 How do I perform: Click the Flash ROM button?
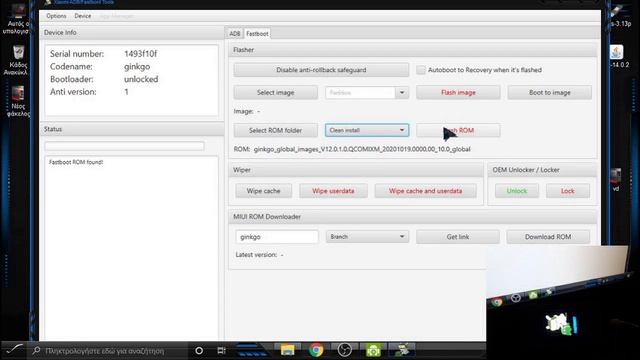458,130
